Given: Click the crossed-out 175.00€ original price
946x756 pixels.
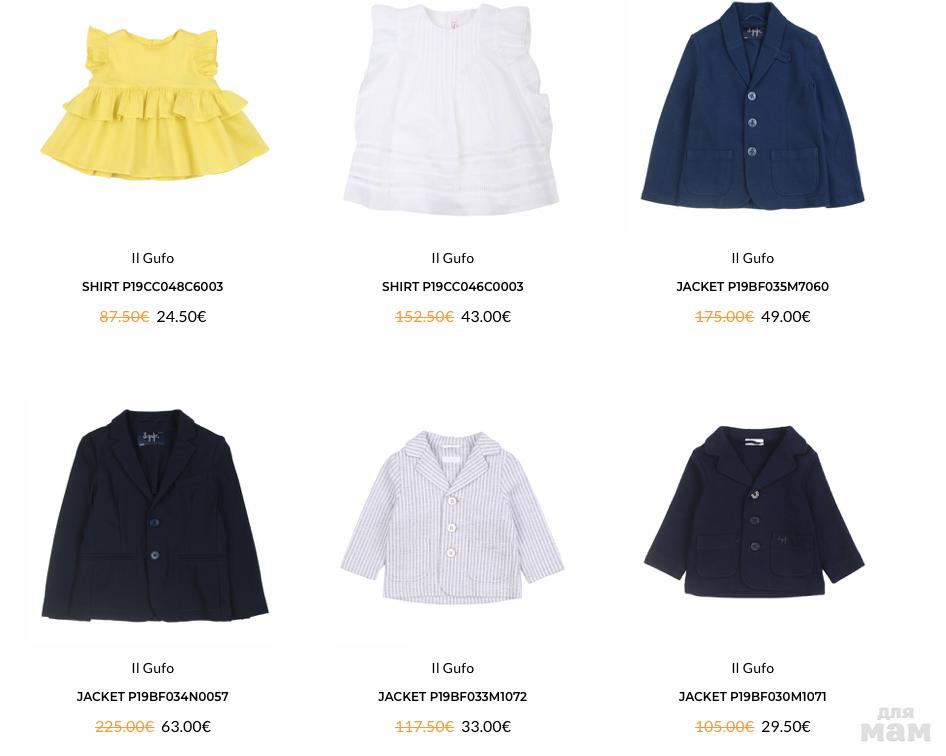Looking at the screenshot, I should [x=724, y=317].
